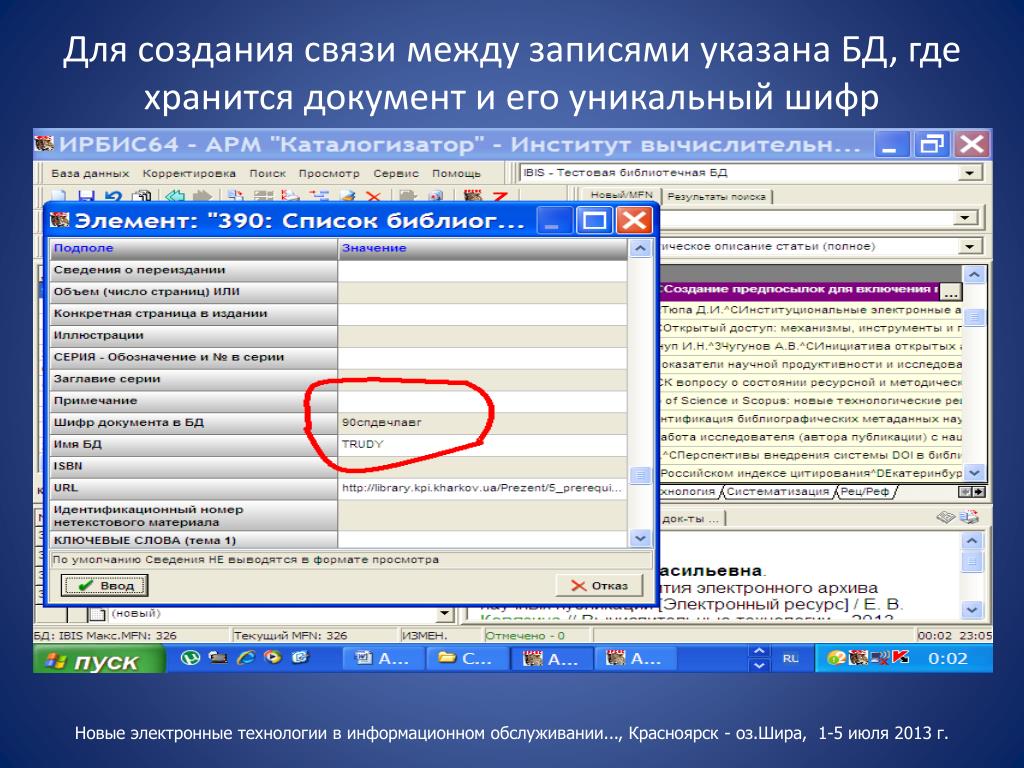Switch to the Новый/MFN tab
The width and height of the screenshot is (1024, 768).
[x=621, y=195]
